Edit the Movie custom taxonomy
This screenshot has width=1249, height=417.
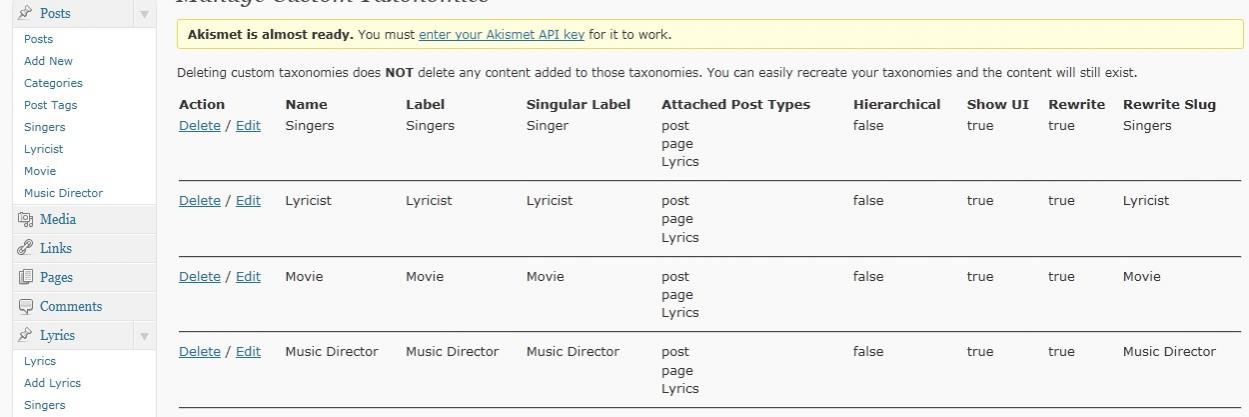248,277
